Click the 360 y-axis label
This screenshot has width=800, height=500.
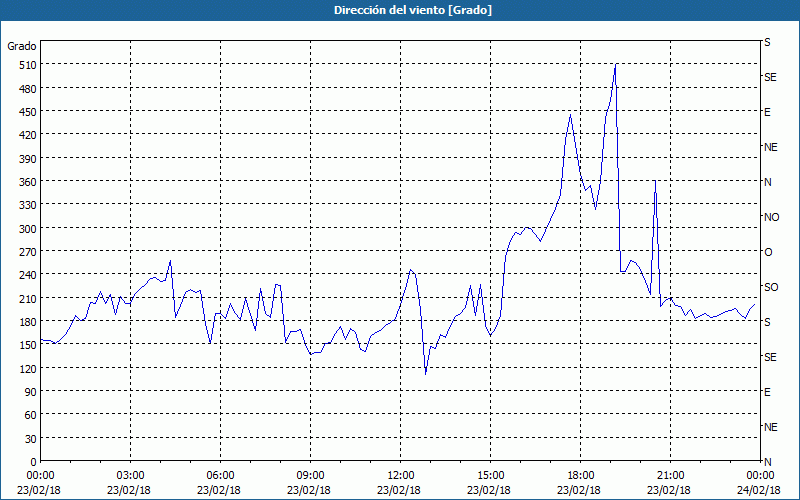(x=28, y=182)
